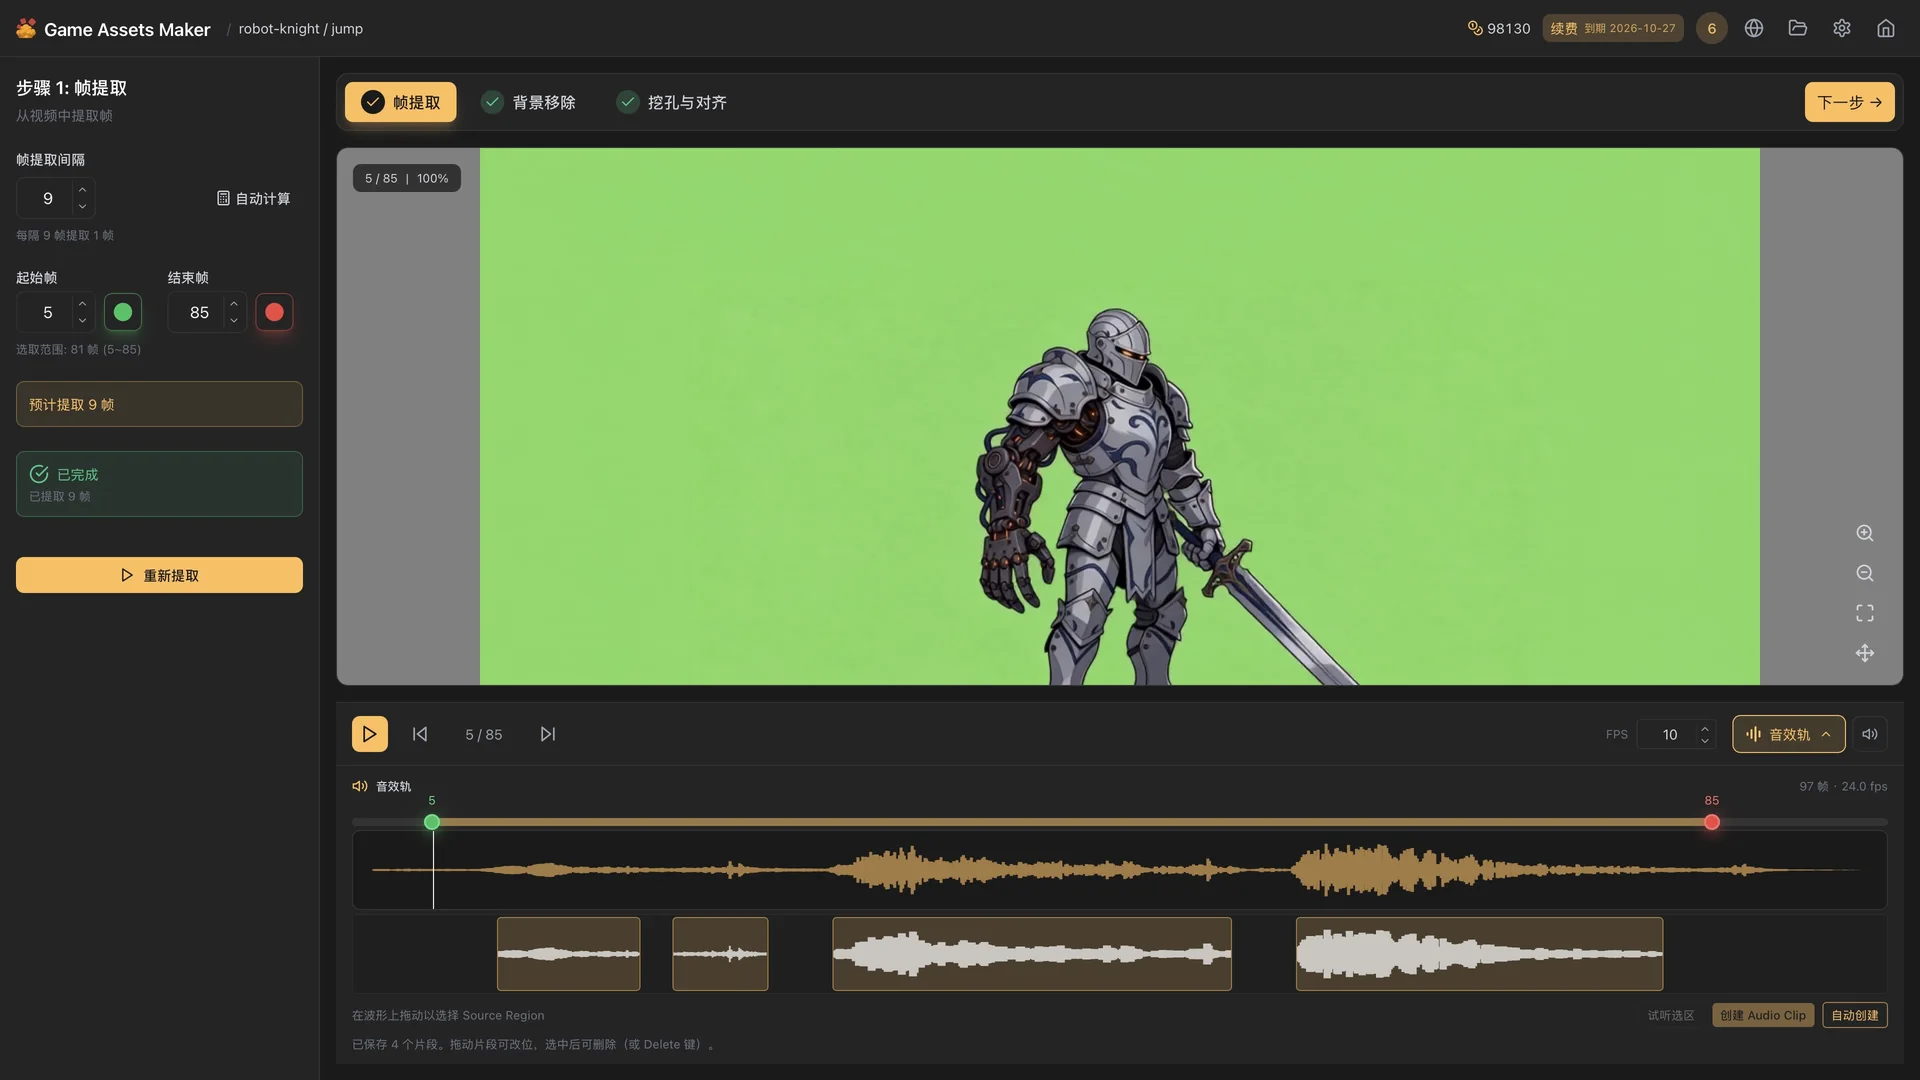Decrease the frame interval value

pos(82,207)
